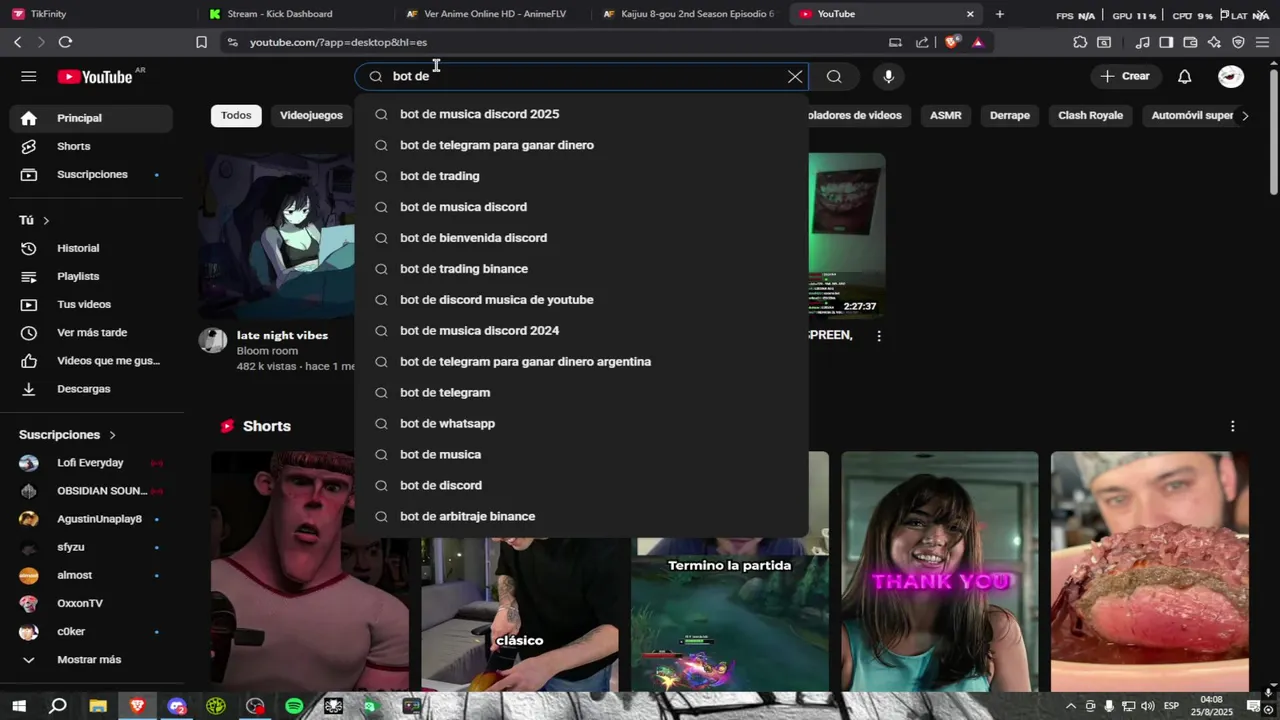Open Descargas in the sidebar
1280x720 pixels.
click(x=91, y=388)
